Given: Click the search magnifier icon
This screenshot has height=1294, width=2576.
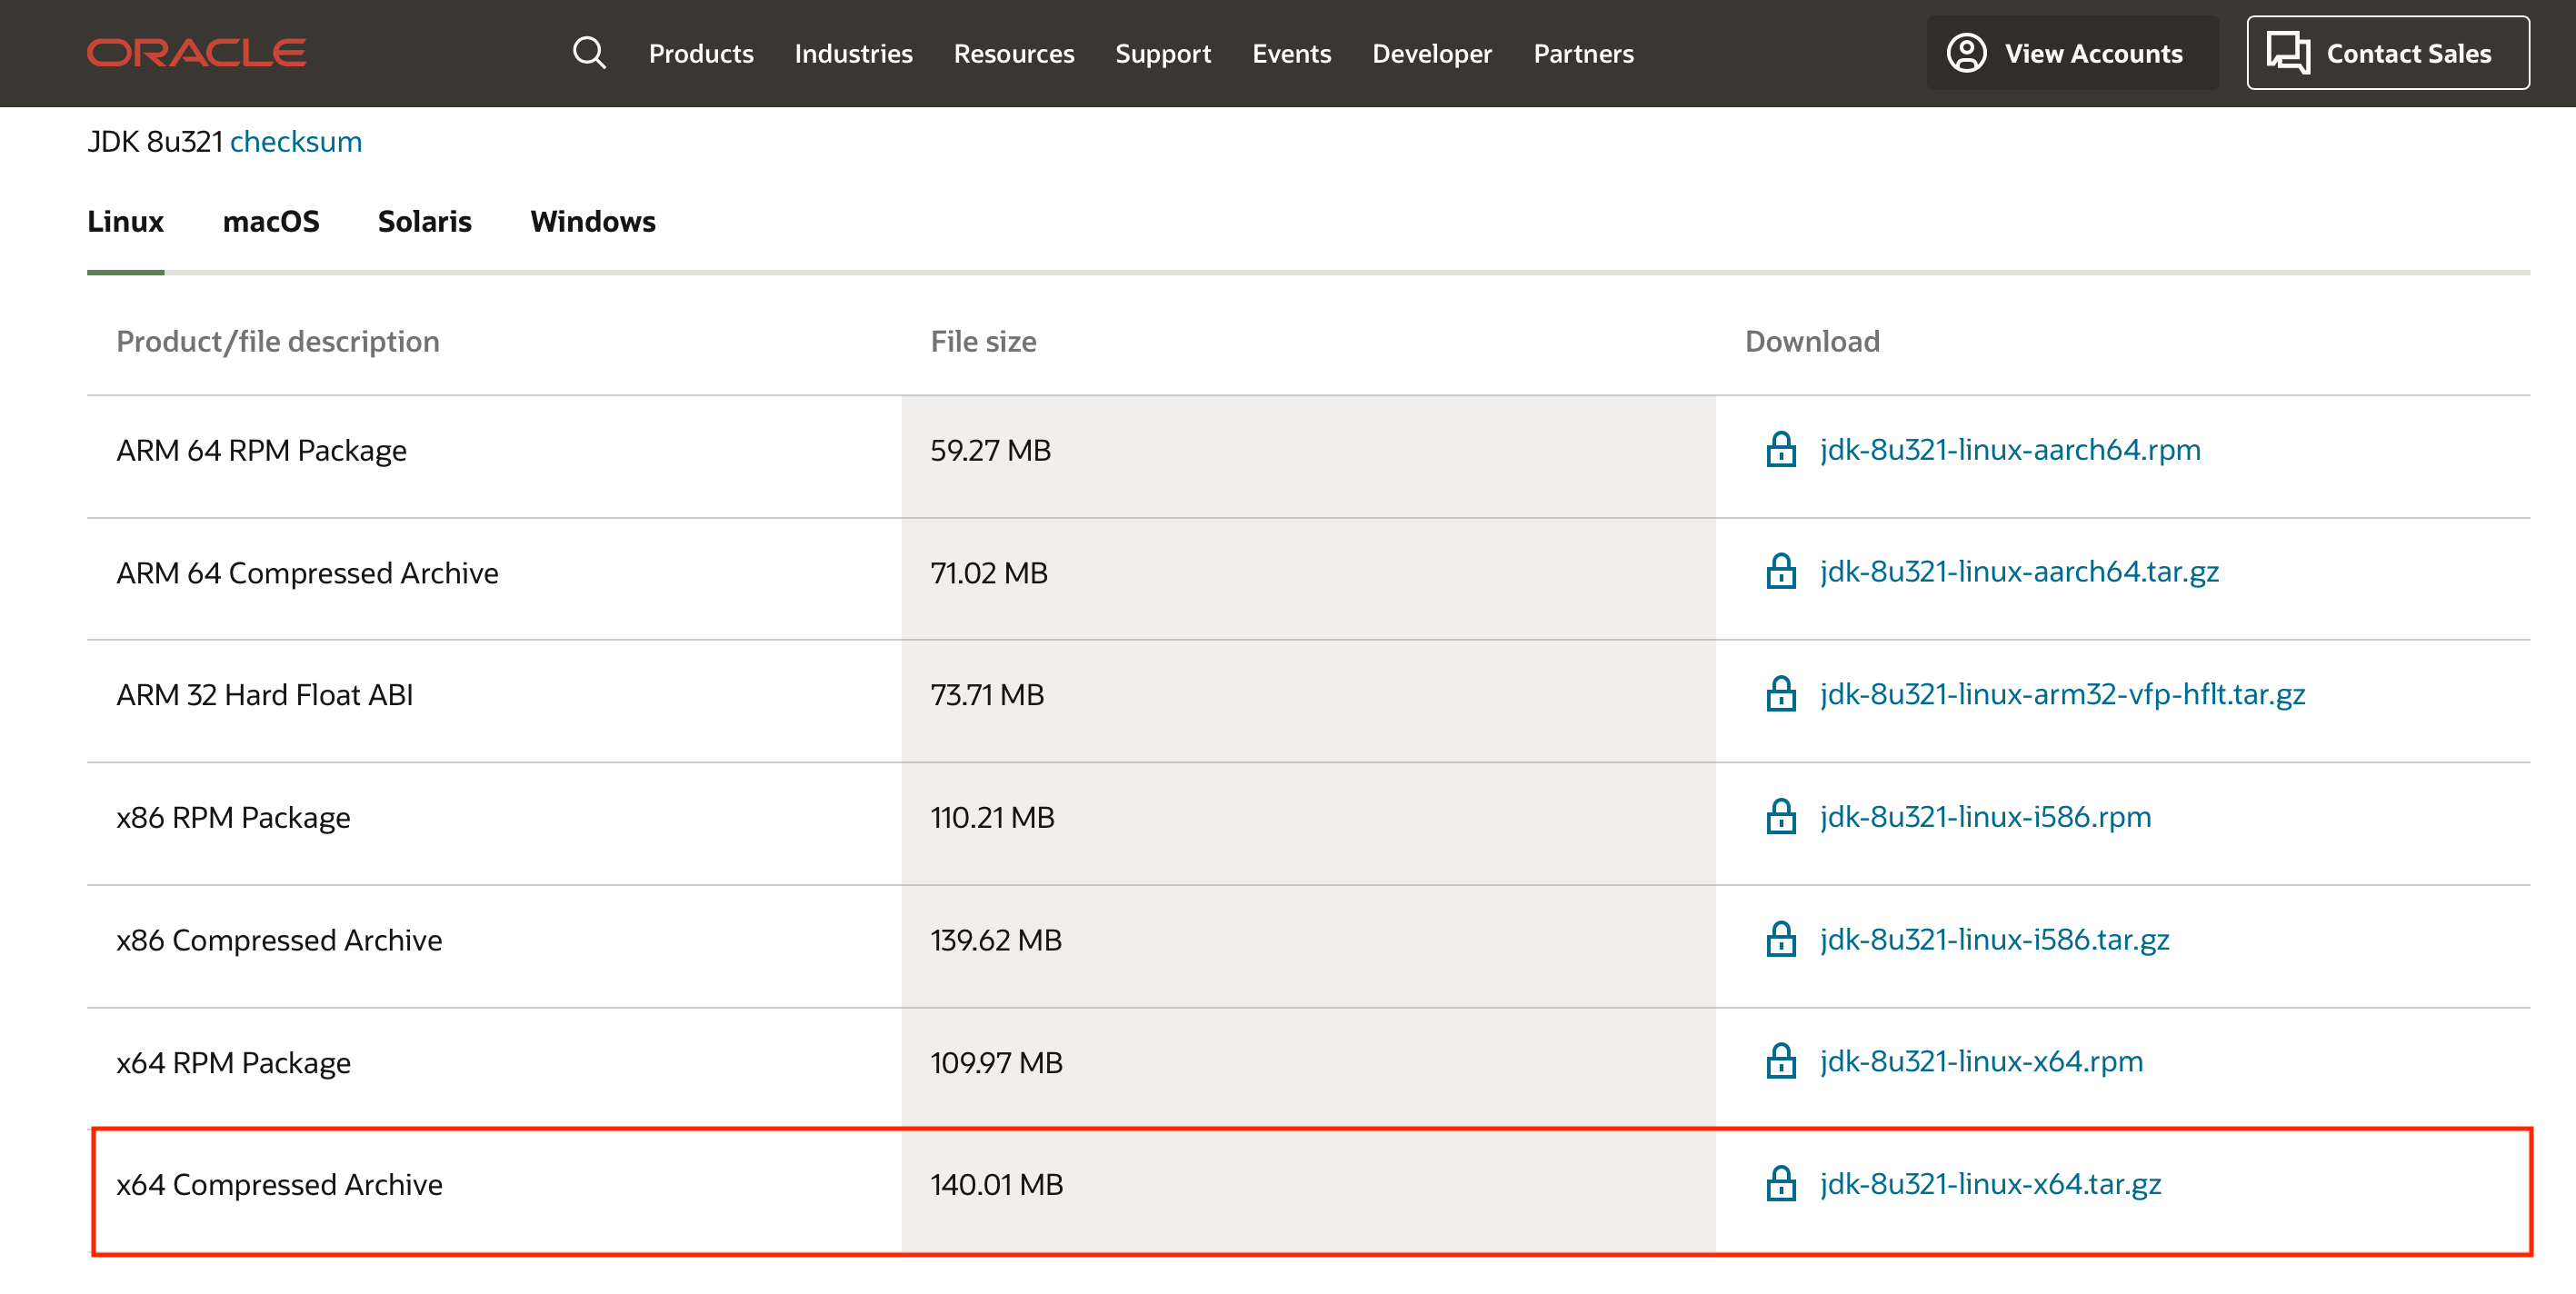Looking at the screenshot, I should point(589,53).
